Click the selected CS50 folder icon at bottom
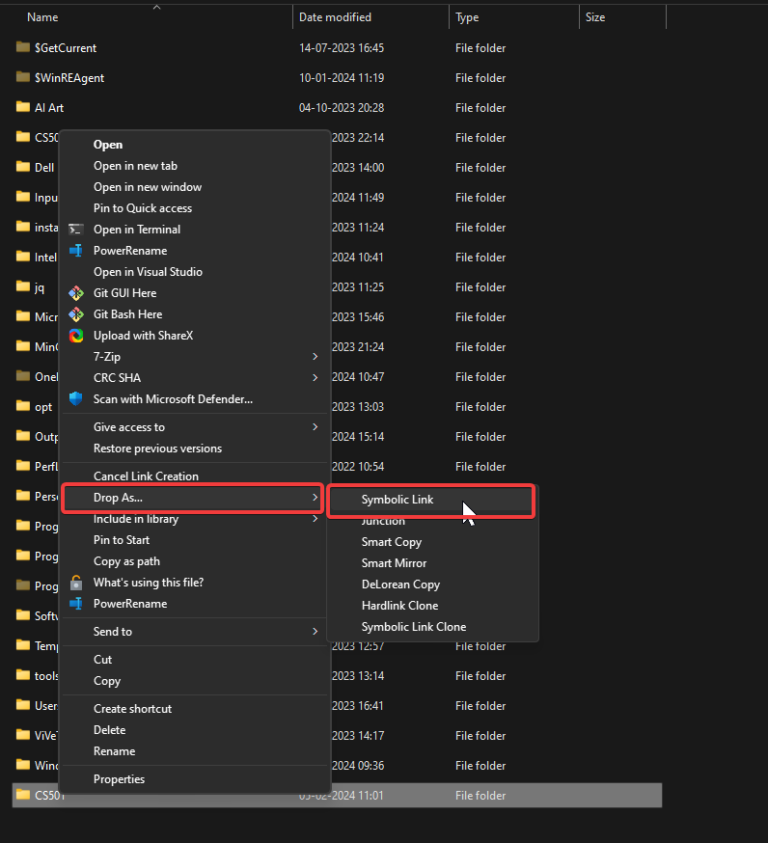This screenshot has height=843, width=768. coord(23,795)
